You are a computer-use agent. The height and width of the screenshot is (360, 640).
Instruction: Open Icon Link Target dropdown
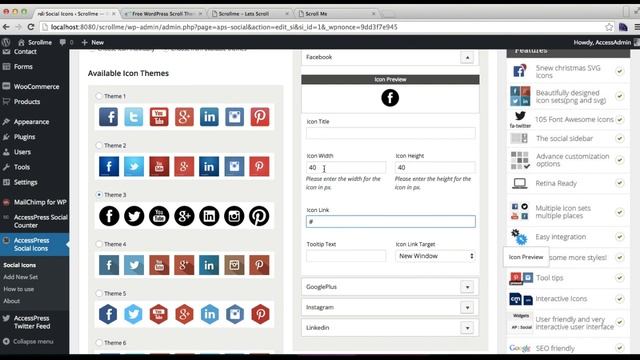pos(436,256)
